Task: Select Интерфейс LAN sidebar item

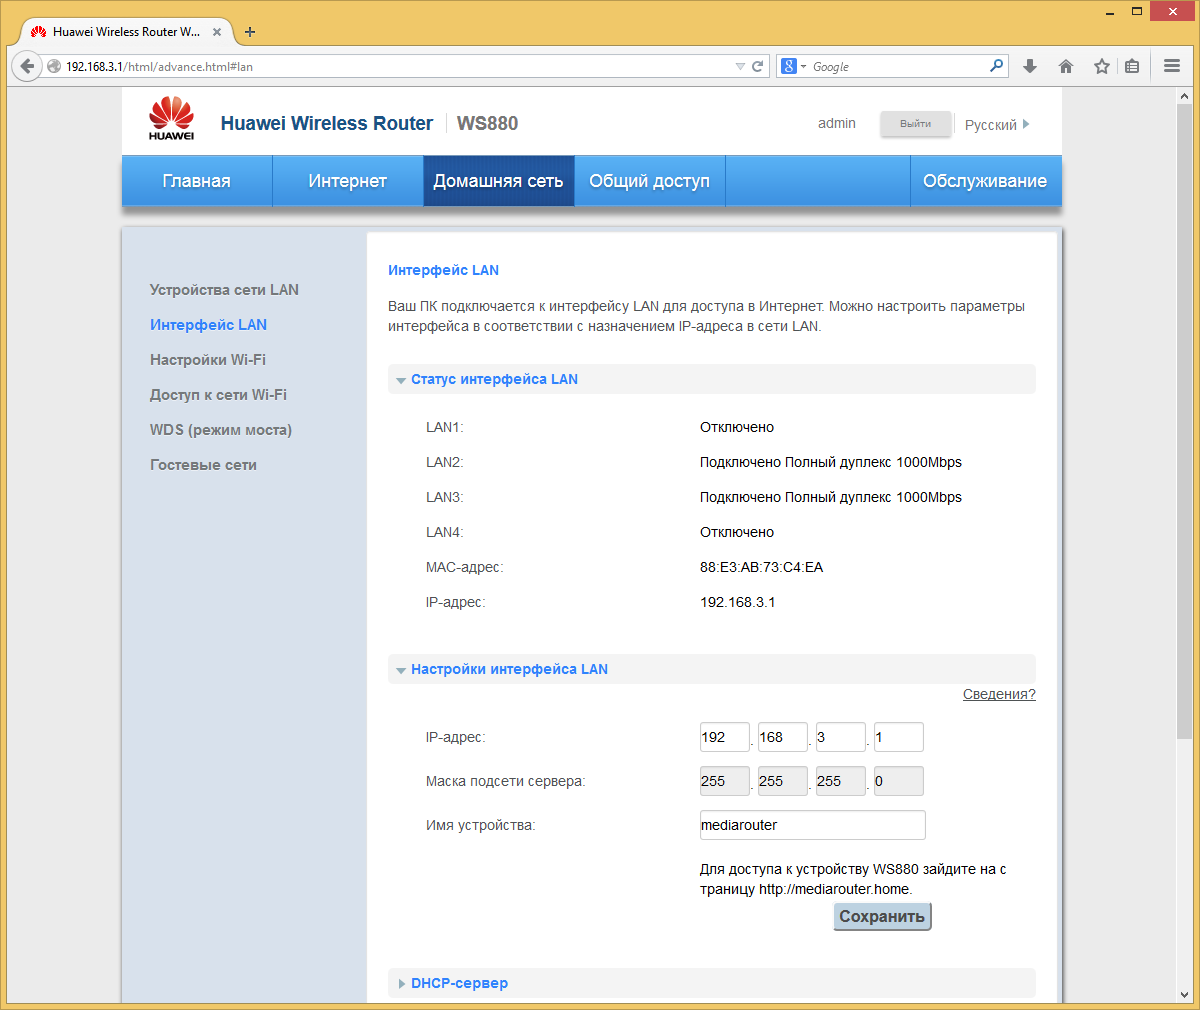Action: (208, 325)
